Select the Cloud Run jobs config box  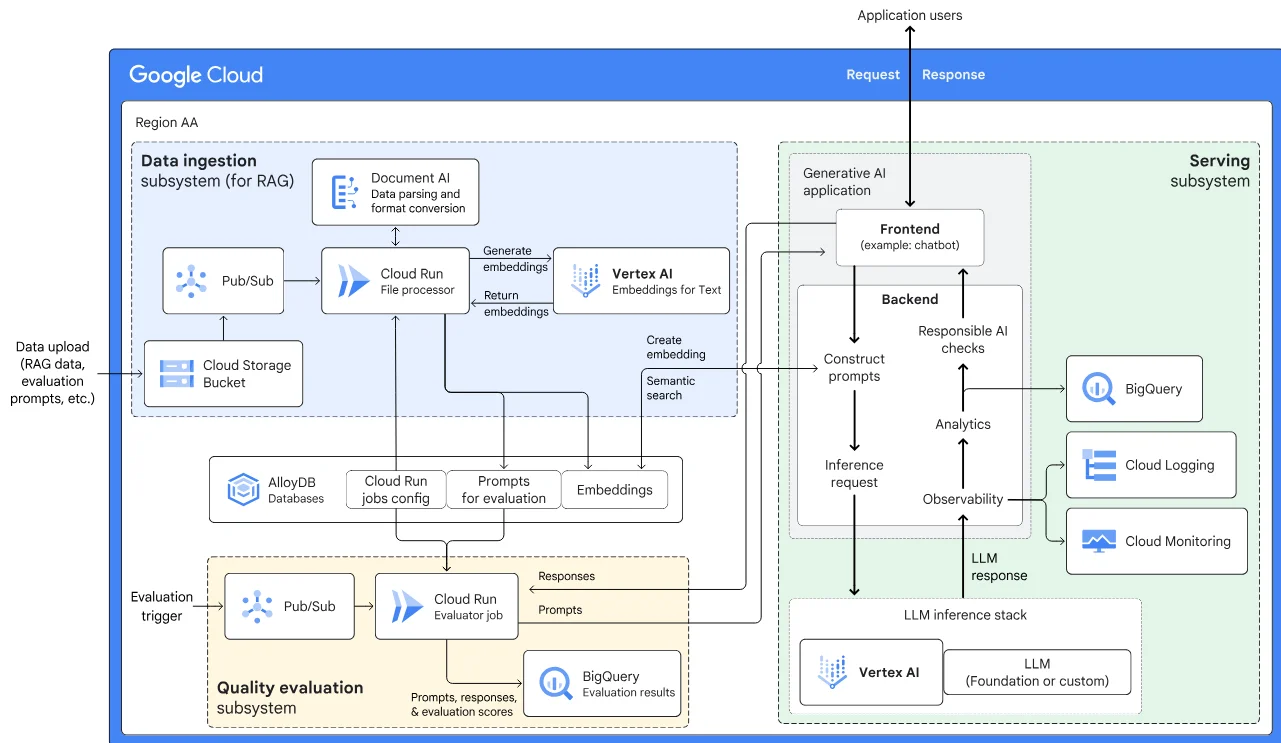click(396, 490)
